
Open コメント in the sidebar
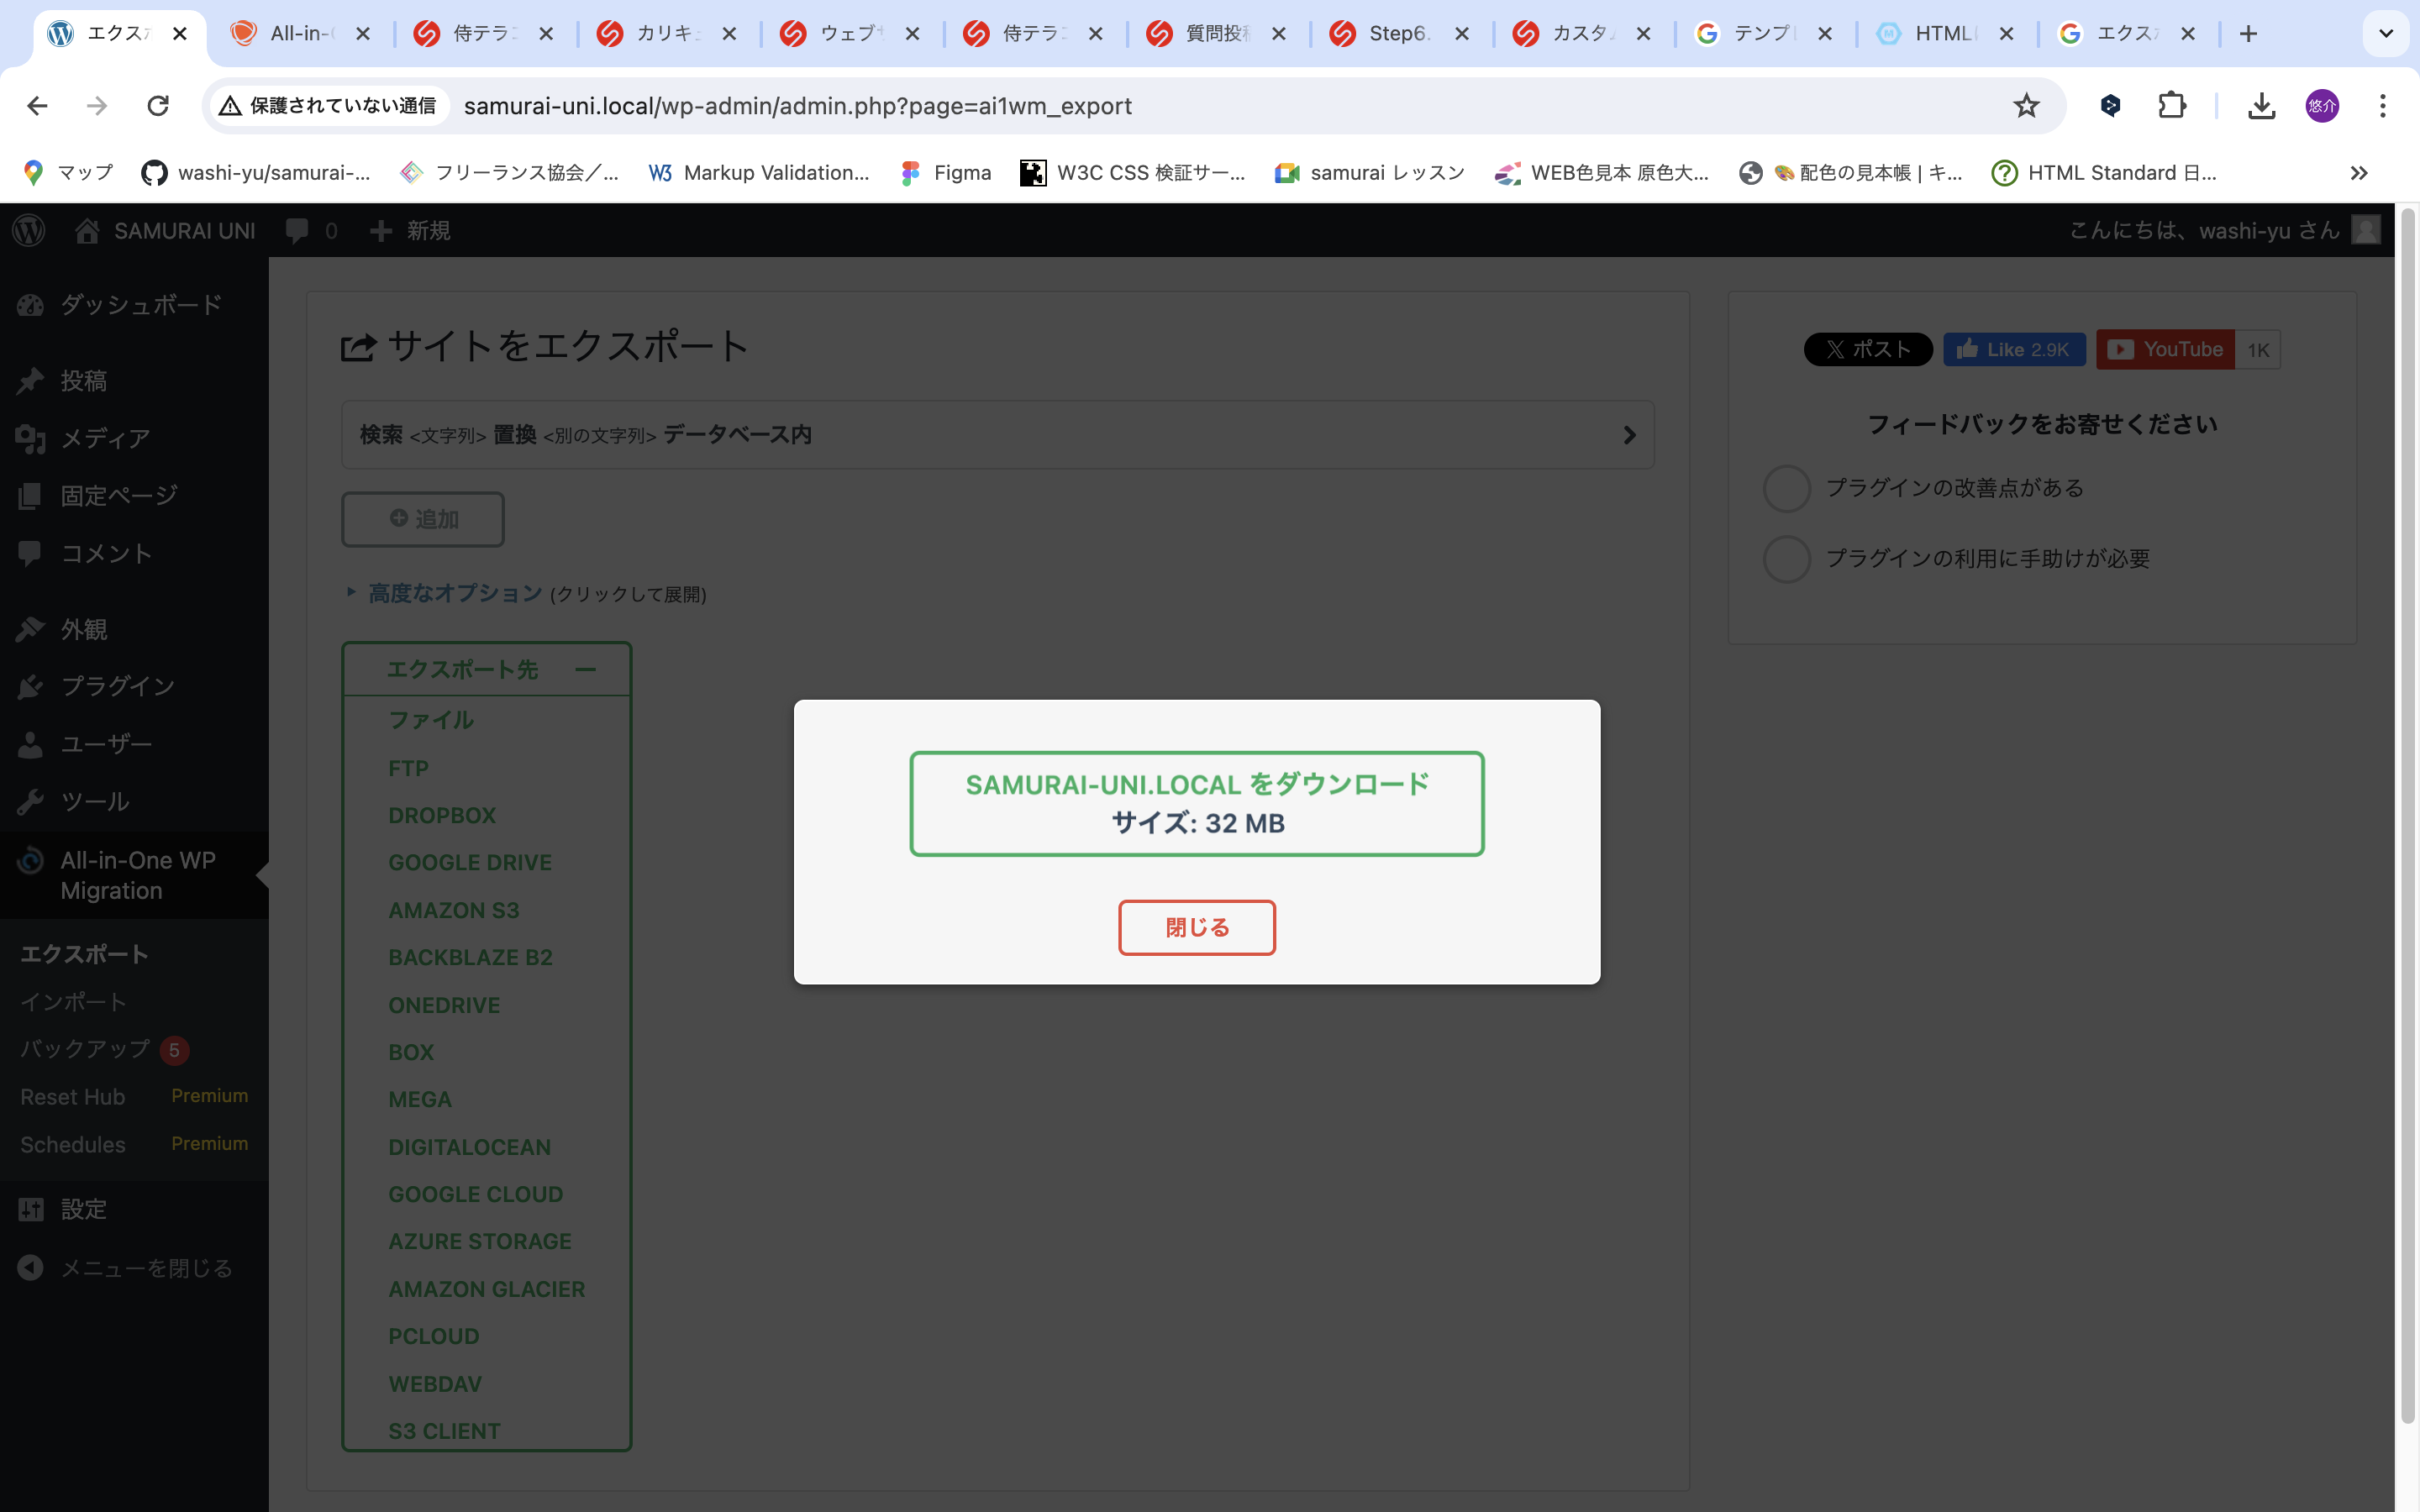tap(134, 553)
